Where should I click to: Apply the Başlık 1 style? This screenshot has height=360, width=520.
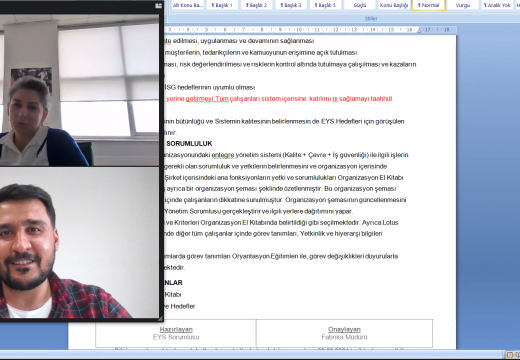222,5
